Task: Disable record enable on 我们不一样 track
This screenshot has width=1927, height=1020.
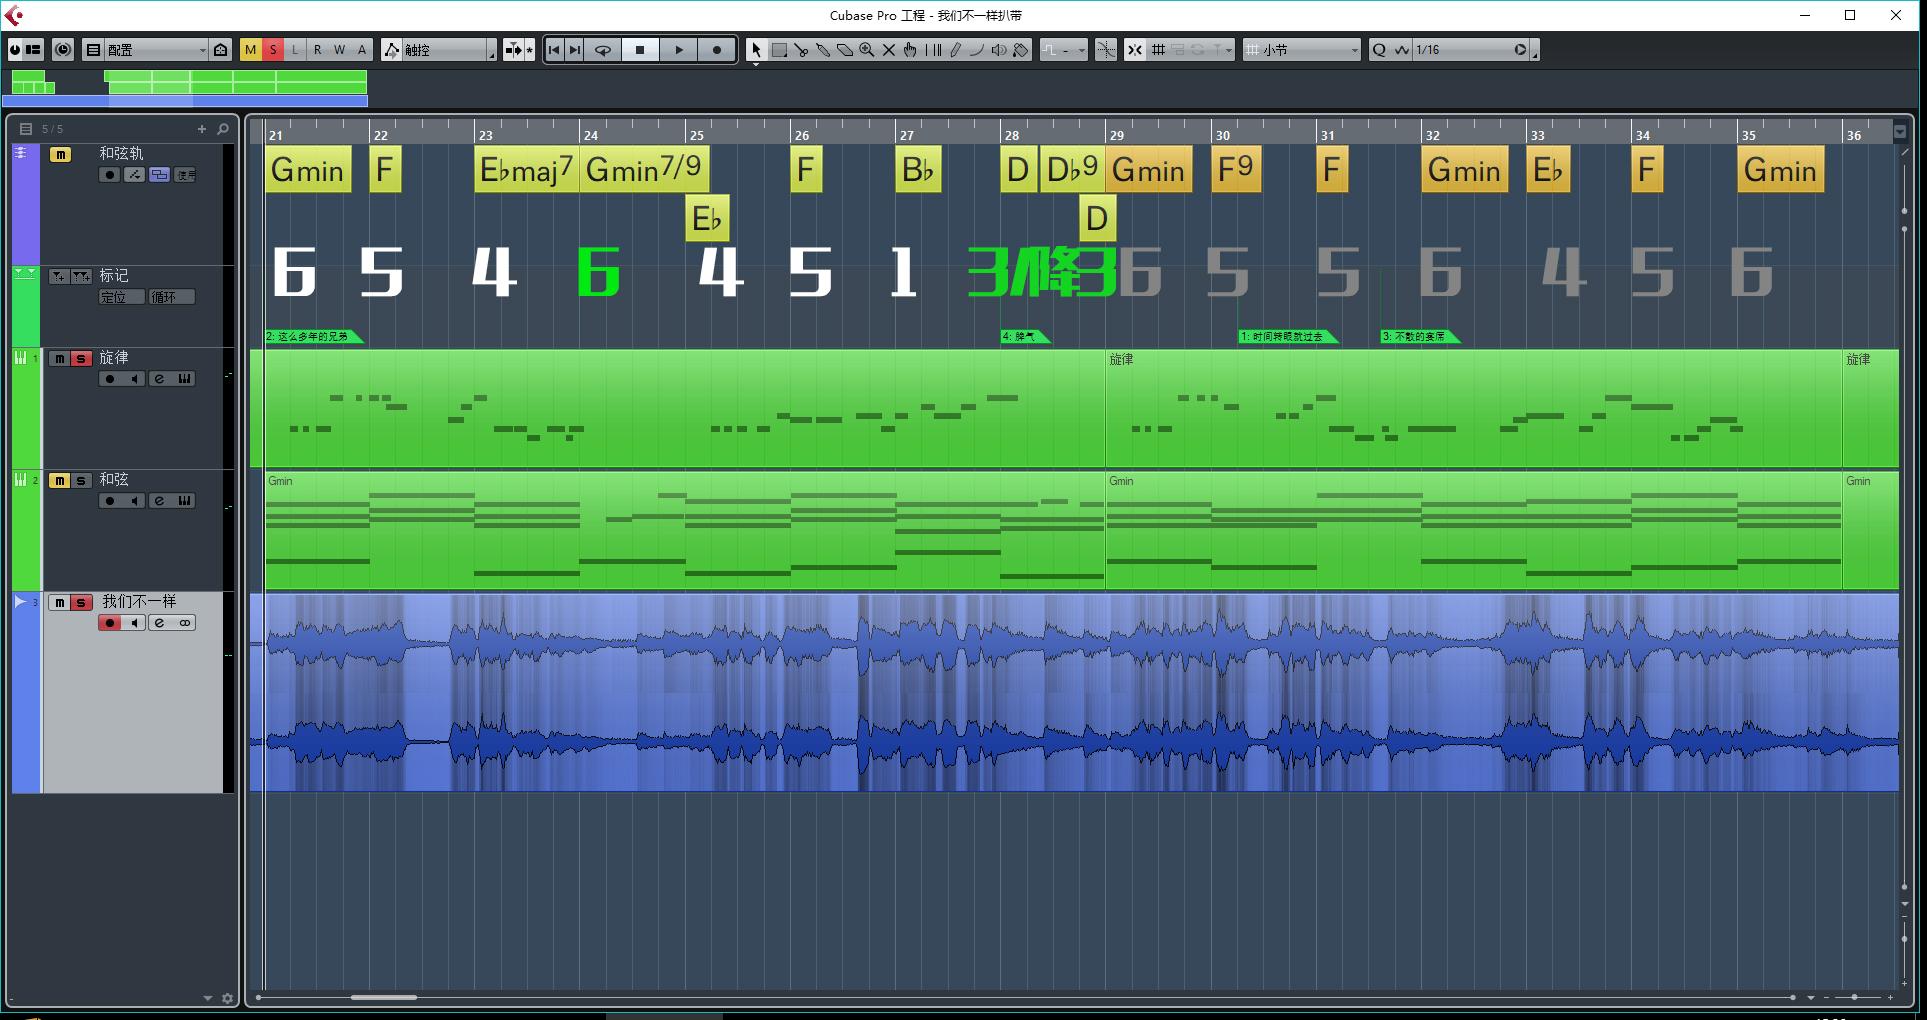Action: (110, 623)
